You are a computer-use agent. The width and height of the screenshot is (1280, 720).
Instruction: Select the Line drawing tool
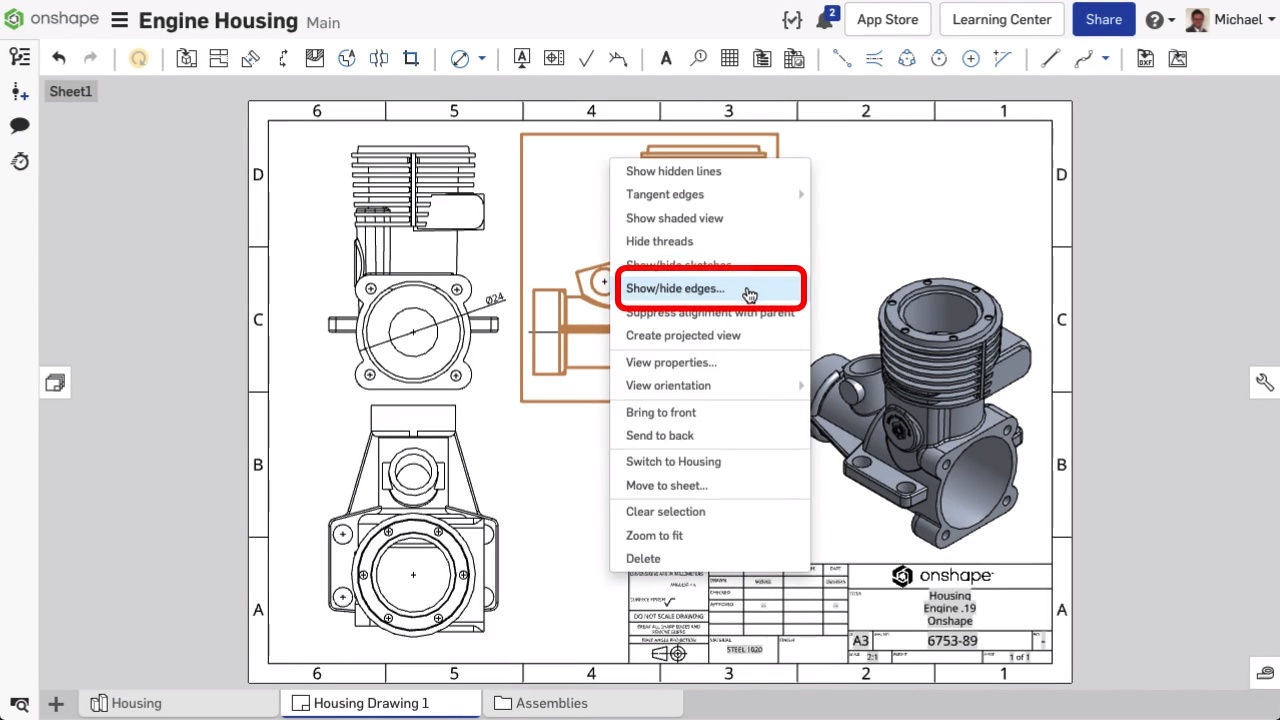coord(1050,59)
